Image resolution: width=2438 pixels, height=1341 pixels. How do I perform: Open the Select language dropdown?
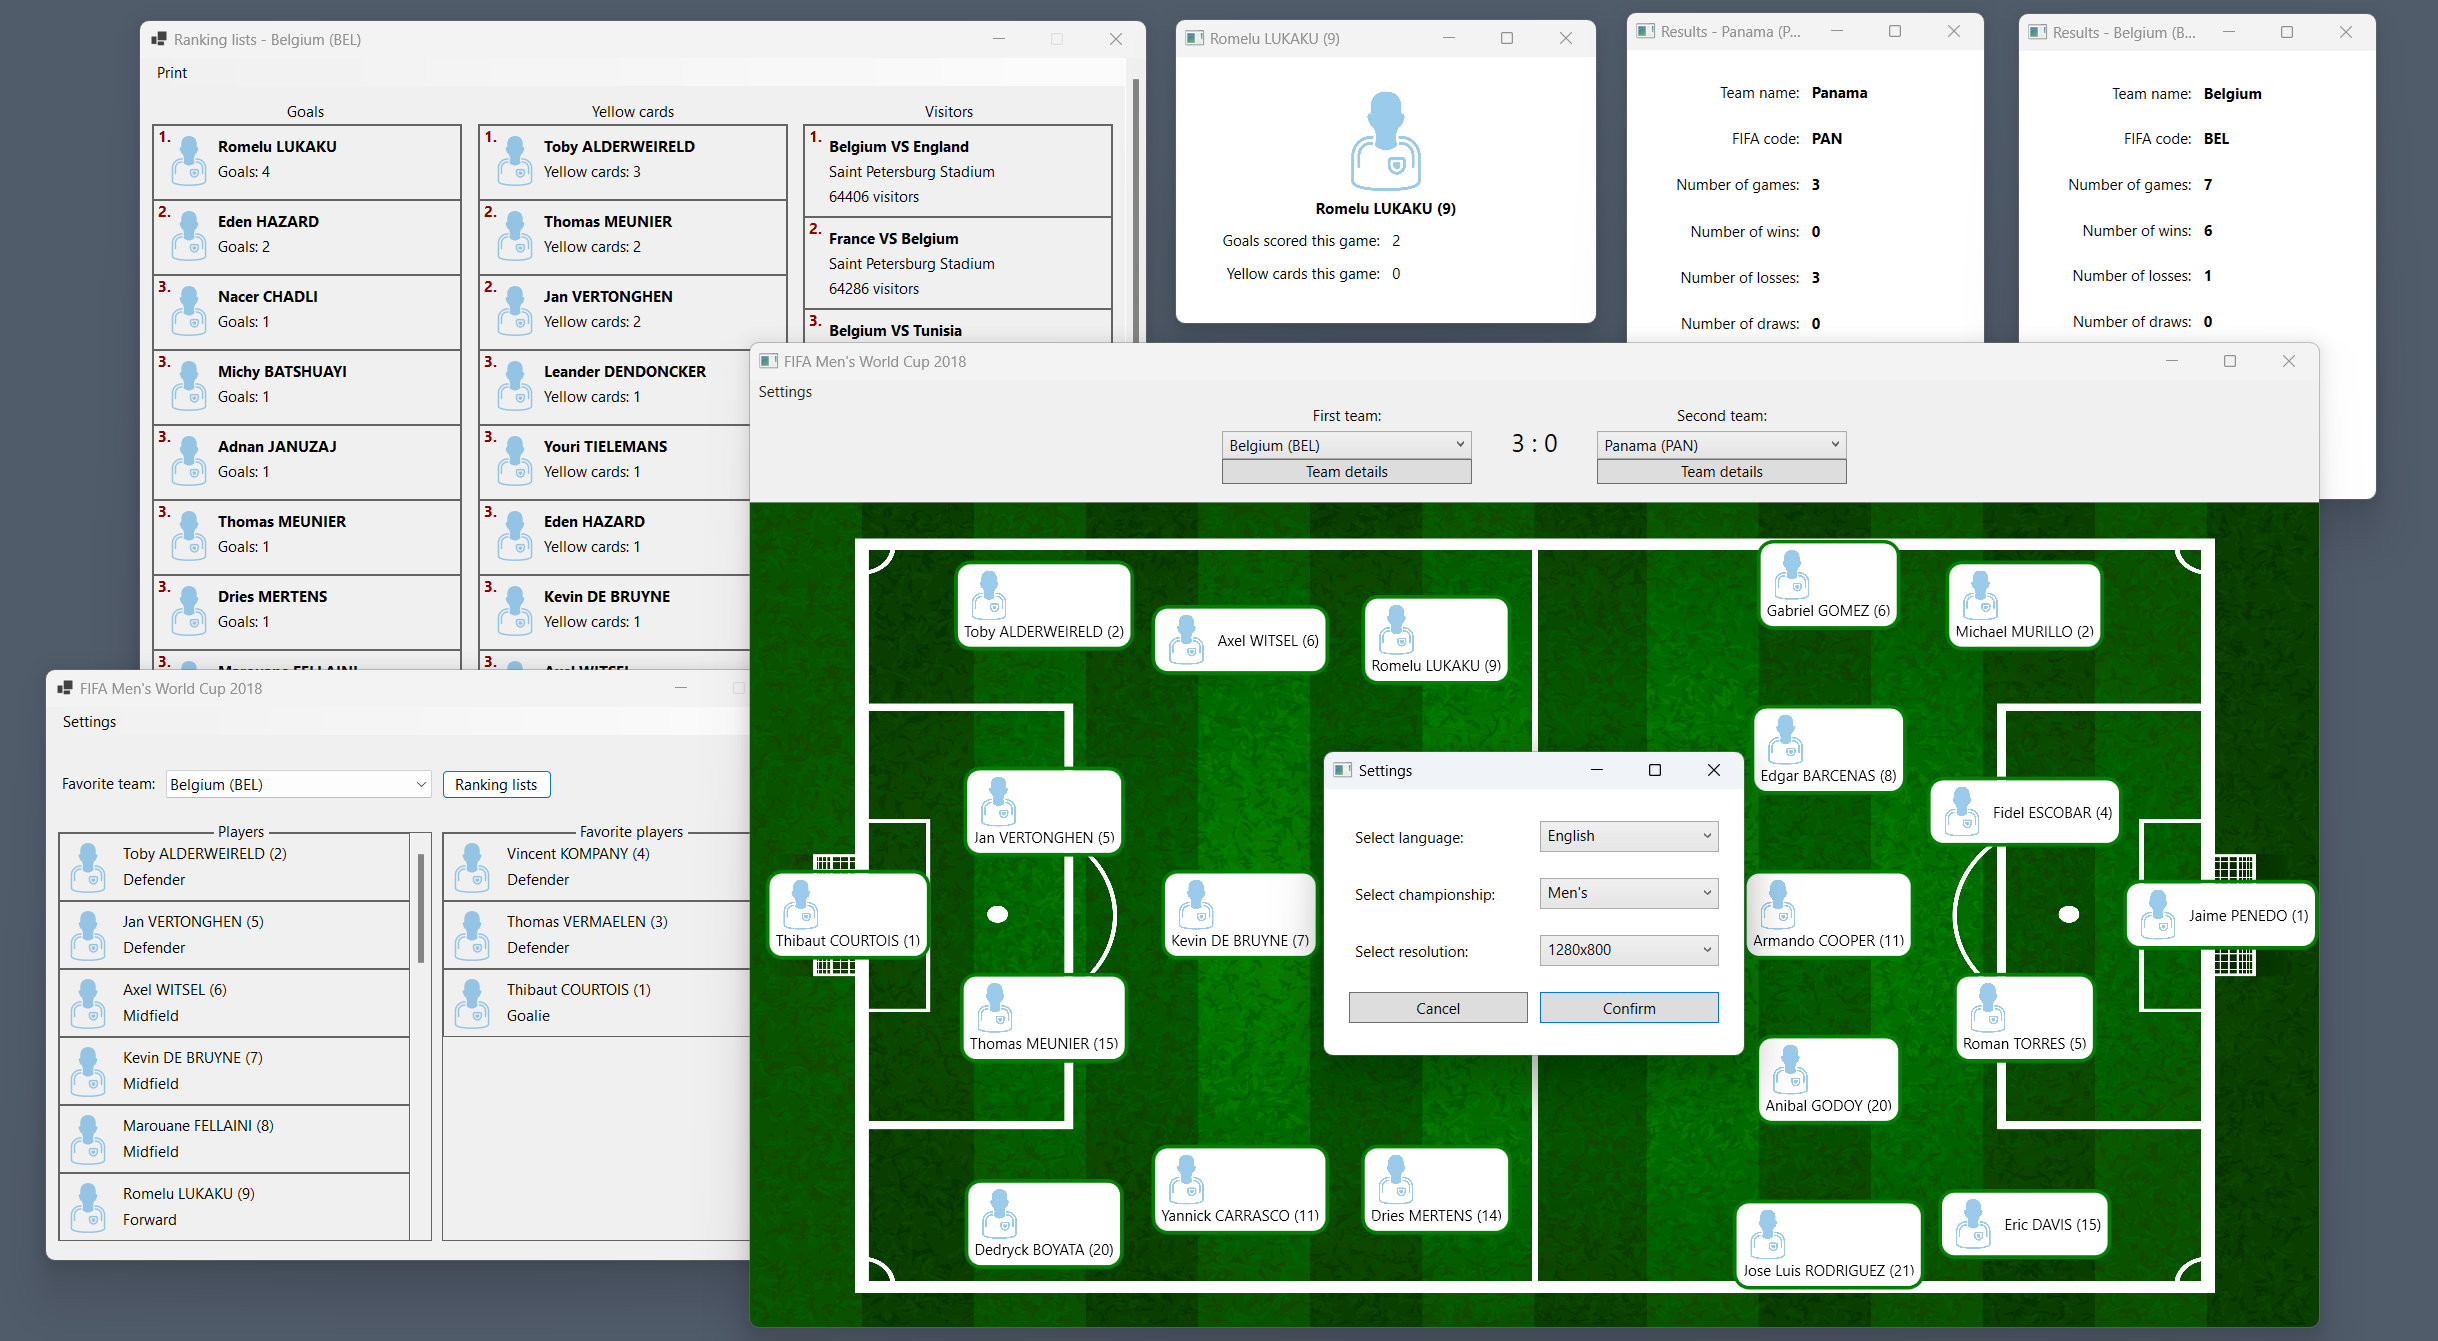coord(1628,836)
